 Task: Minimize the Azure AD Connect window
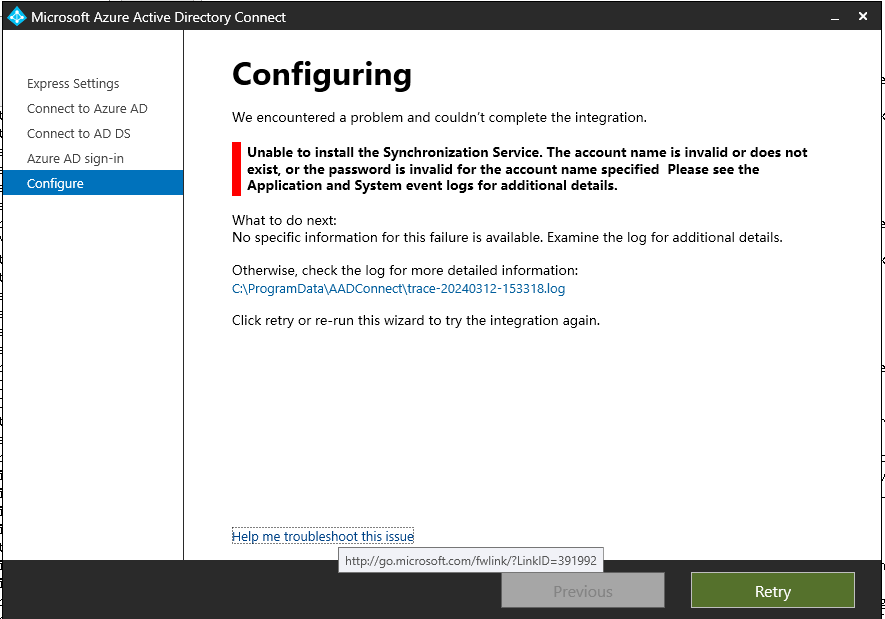(x=835, y=17)
